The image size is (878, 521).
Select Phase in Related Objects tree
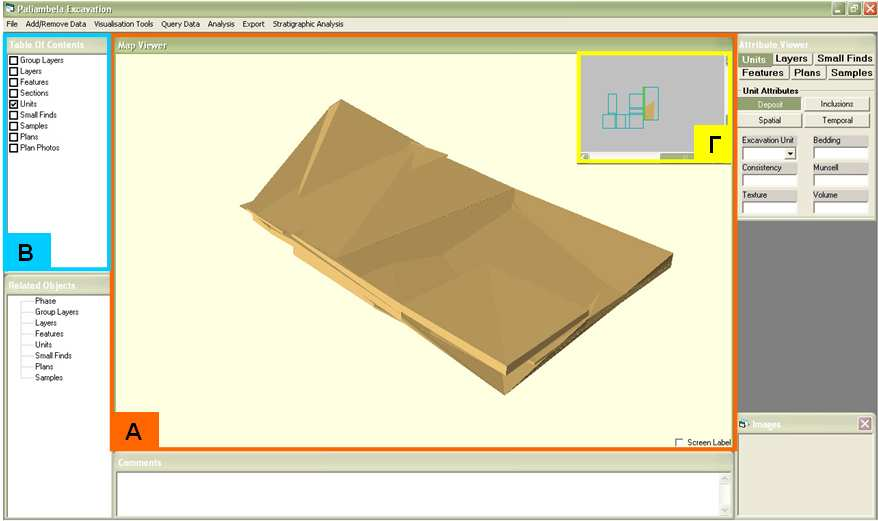45,301
